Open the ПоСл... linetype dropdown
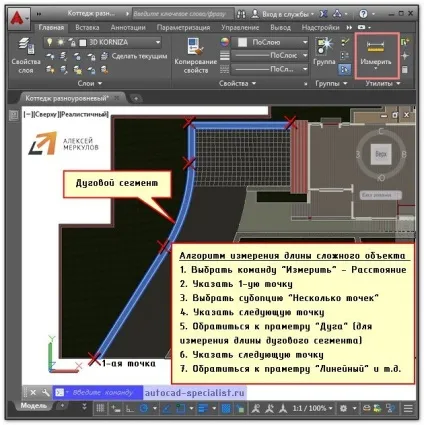Image resolution: width=424 pixels, height=425 pixels. (x=305, y=69)
